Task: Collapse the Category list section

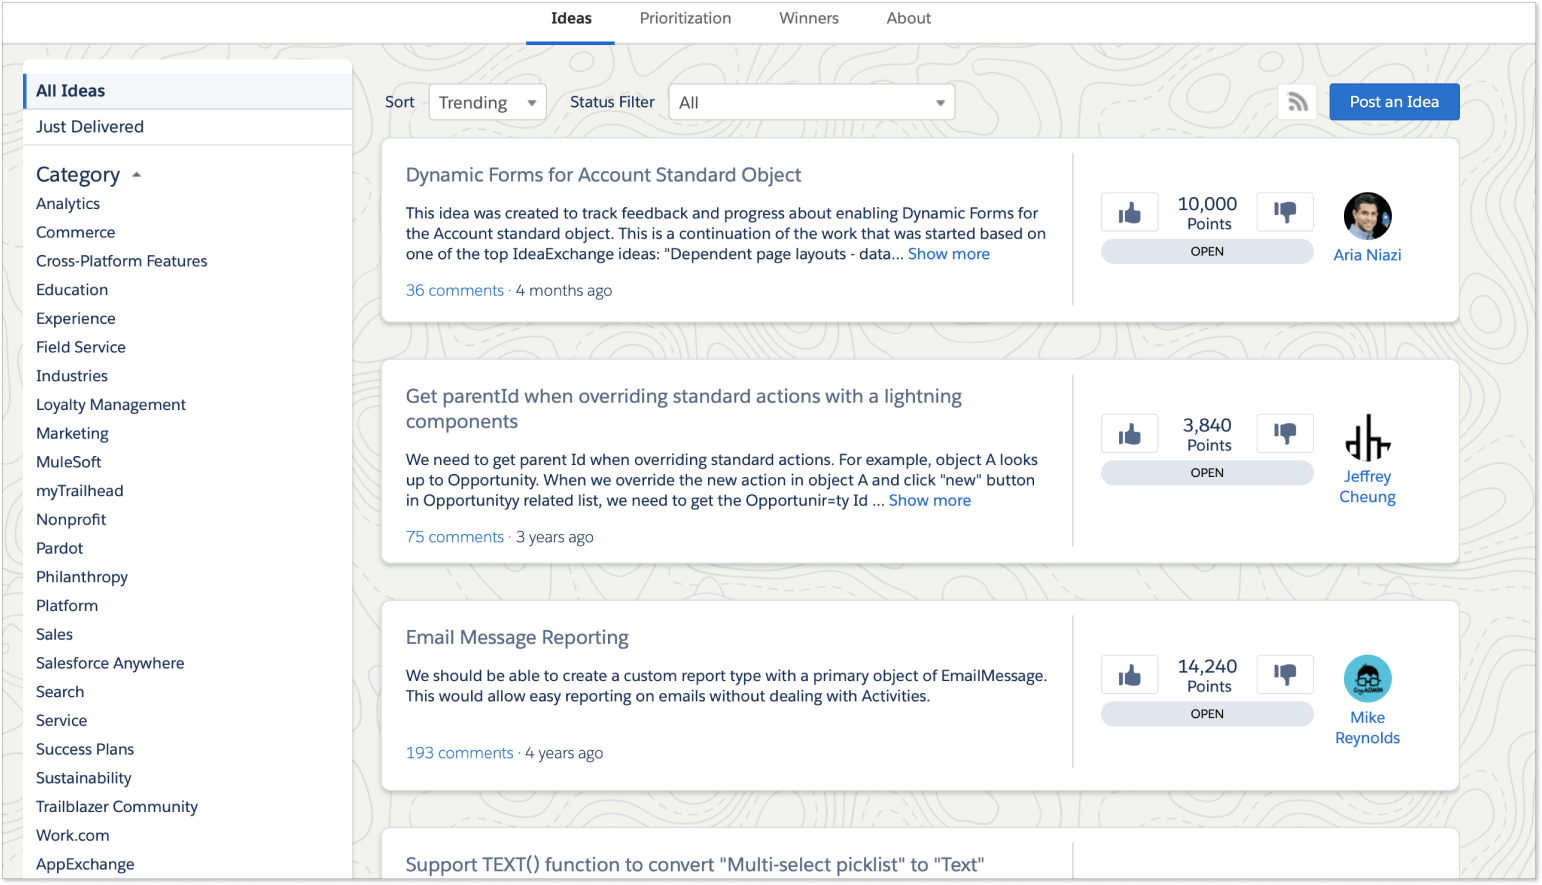Action: click(x=136, y=175)
